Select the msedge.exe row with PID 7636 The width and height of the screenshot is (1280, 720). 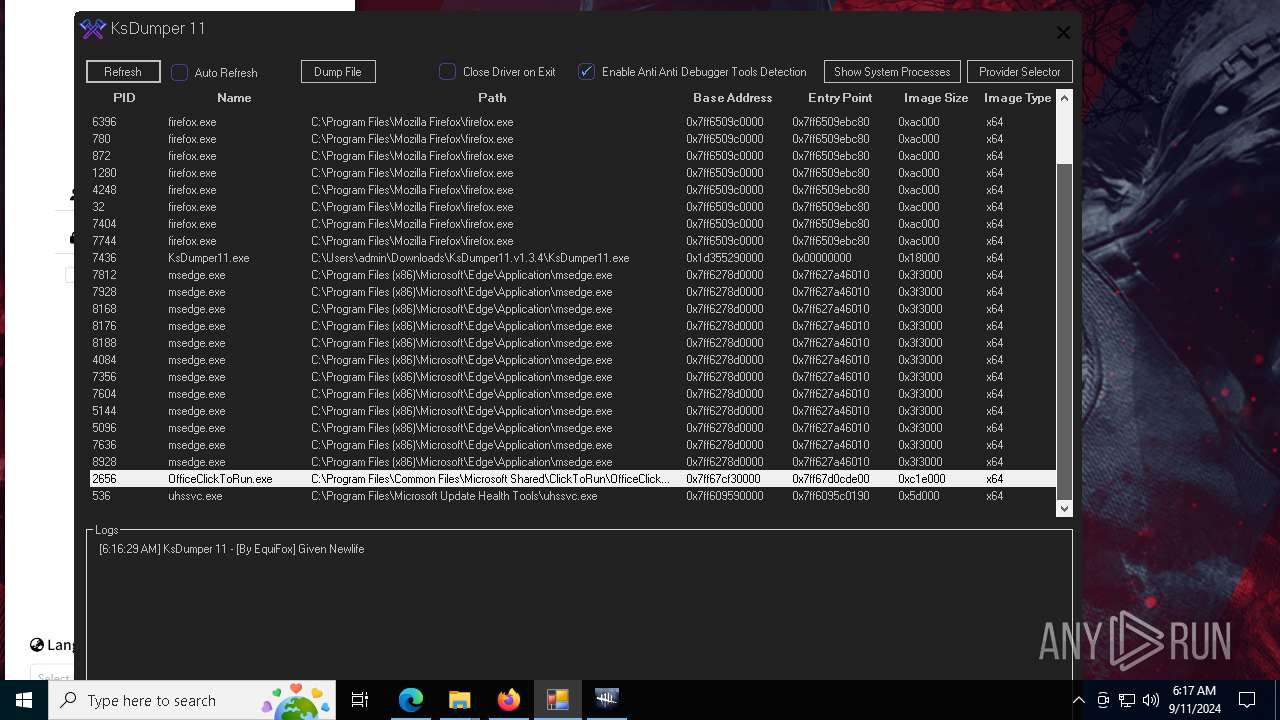pyautogui.click(x=572, y=445)
